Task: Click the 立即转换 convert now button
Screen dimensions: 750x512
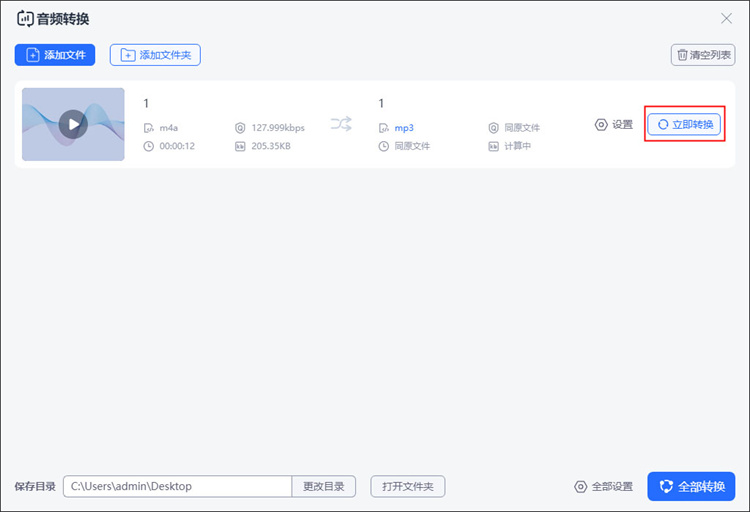Action: point(684,124)
